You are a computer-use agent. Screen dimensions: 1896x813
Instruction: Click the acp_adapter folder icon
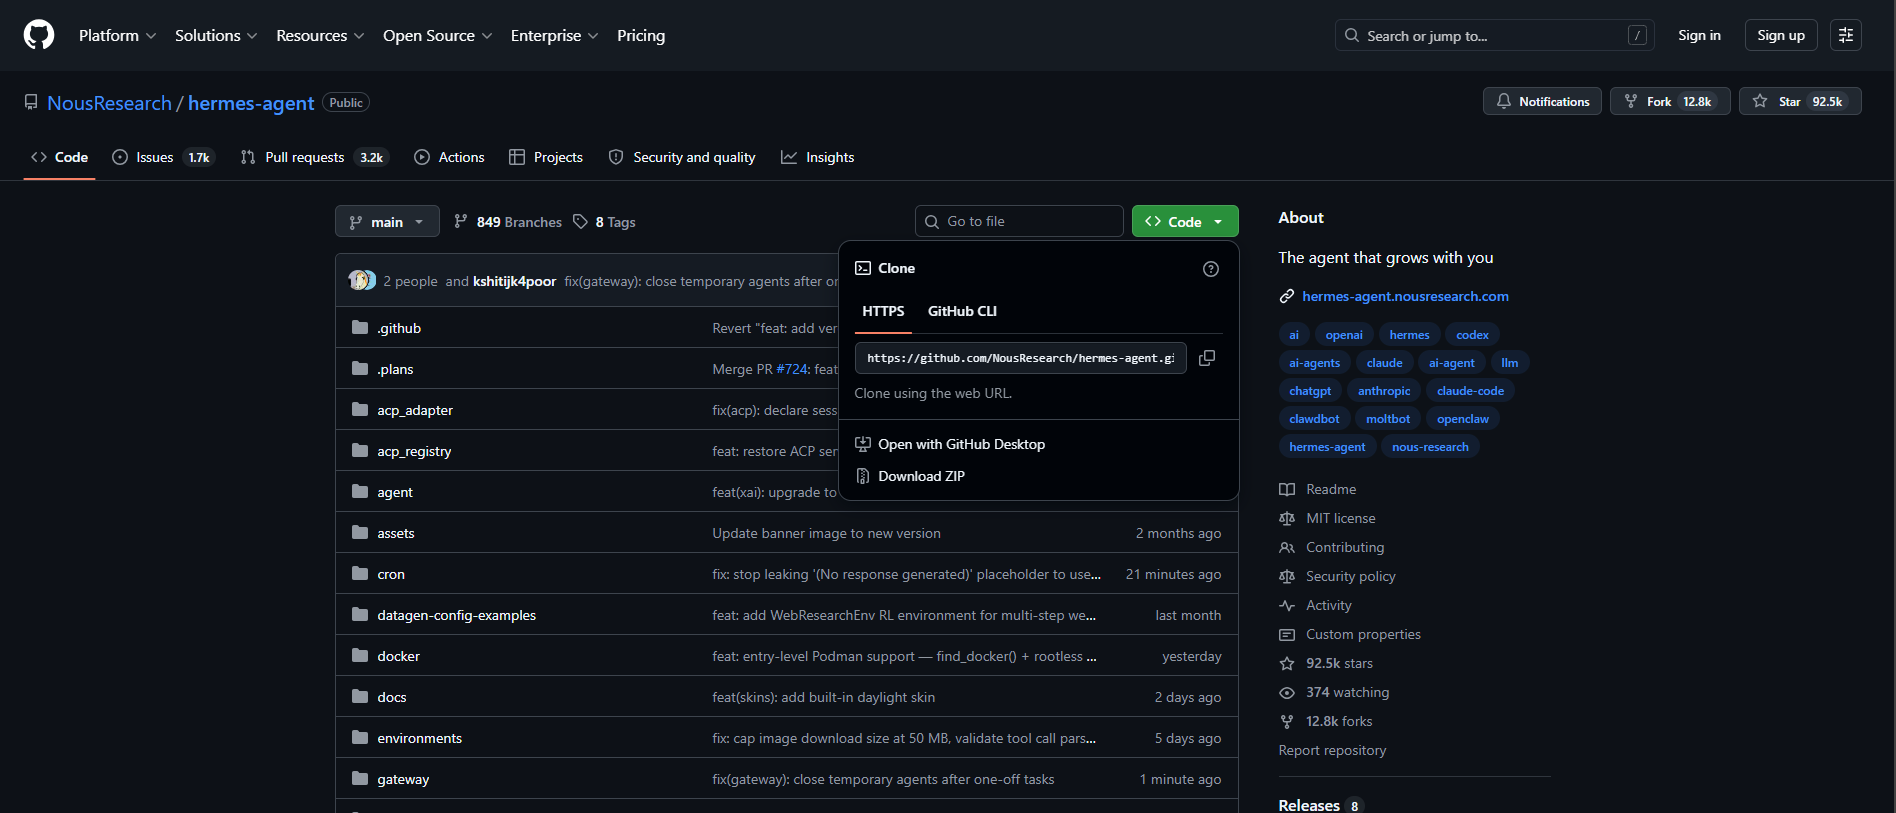[x=360, y=410]
